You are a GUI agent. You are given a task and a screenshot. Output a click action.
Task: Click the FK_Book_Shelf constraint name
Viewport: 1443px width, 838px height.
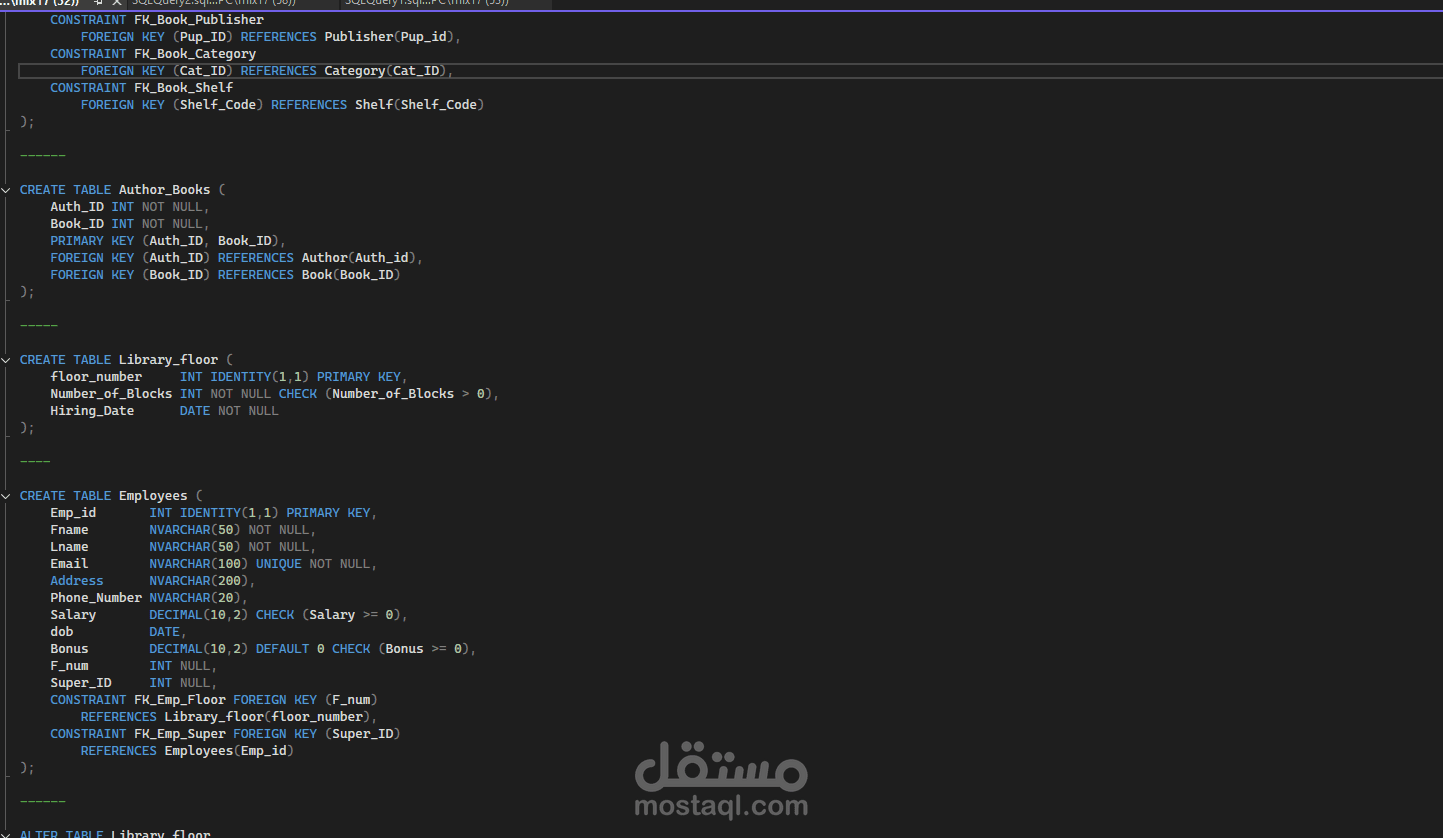pos(184,88)
